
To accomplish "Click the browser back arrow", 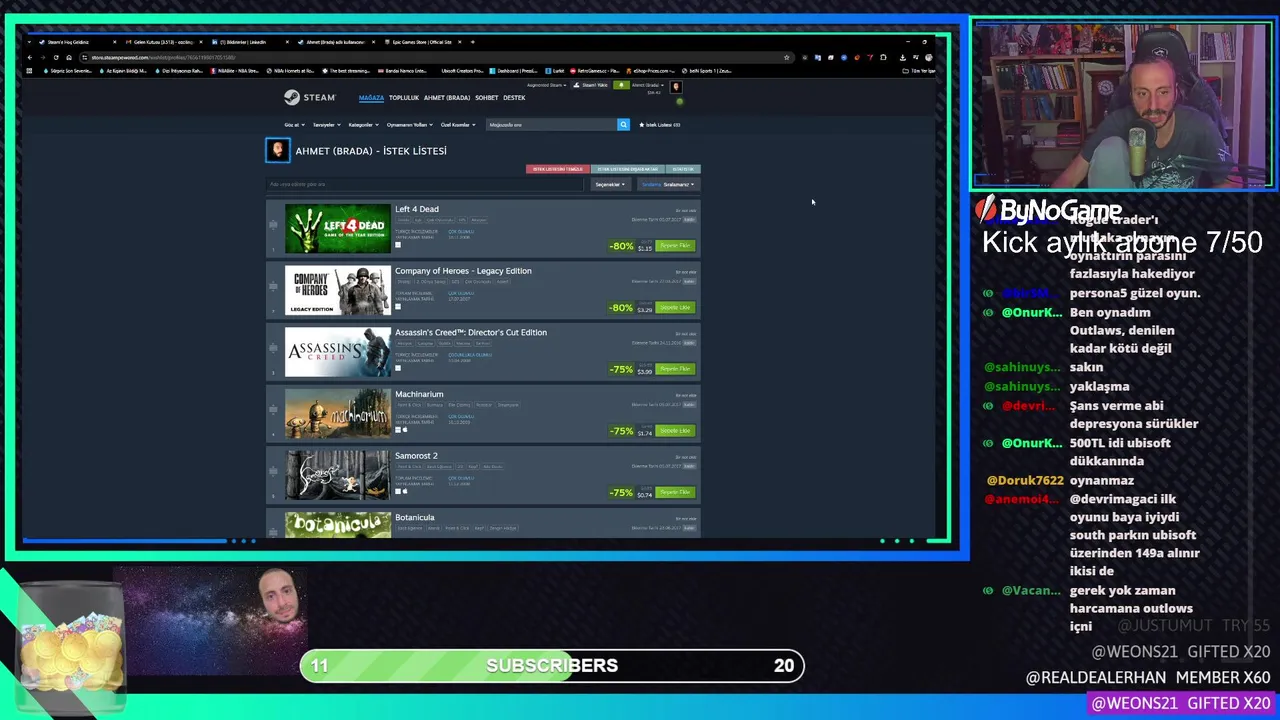I will pyautogui.click(x=31, y=57).
